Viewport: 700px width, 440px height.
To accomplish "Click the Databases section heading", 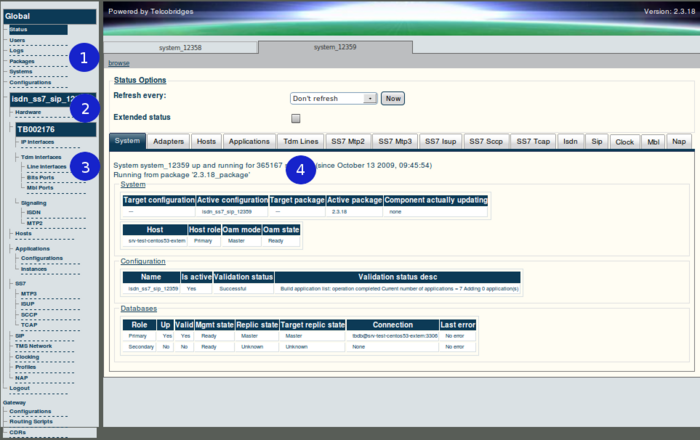I will (x=139, y=309).
